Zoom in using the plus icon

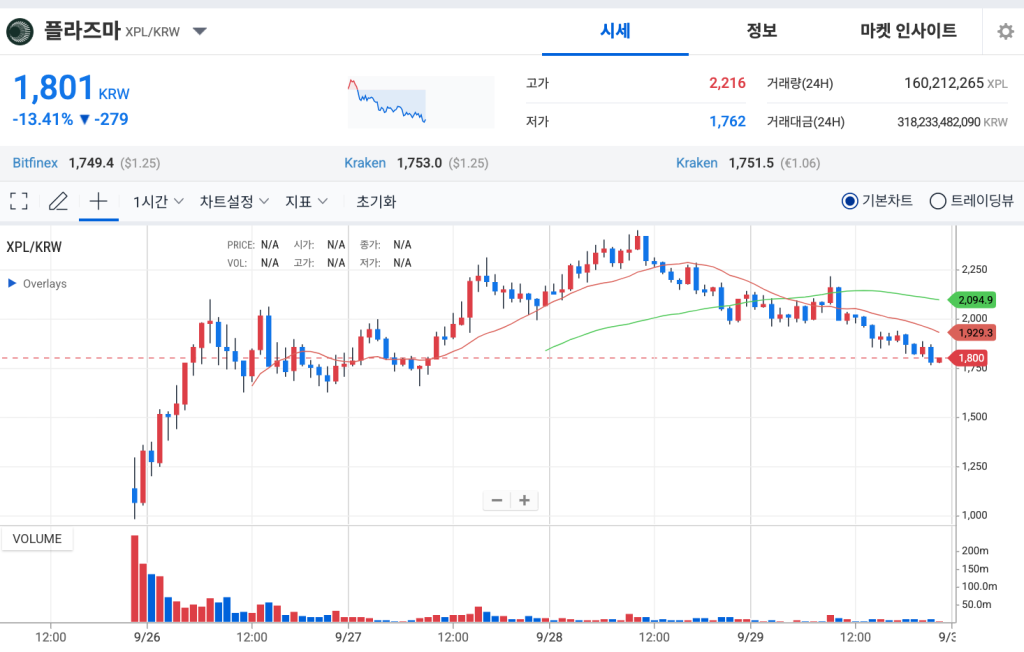pyautogui.click(x=524, y=500)
